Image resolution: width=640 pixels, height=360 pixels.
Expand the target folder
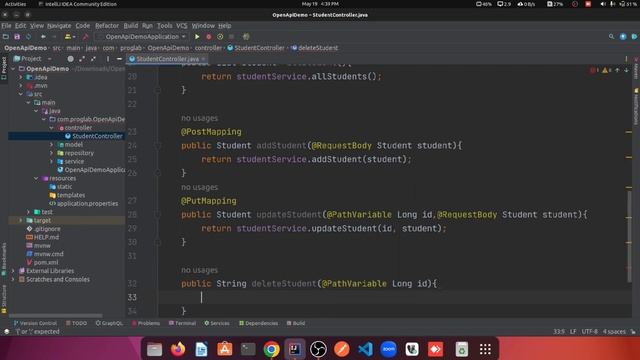point(21,220)
